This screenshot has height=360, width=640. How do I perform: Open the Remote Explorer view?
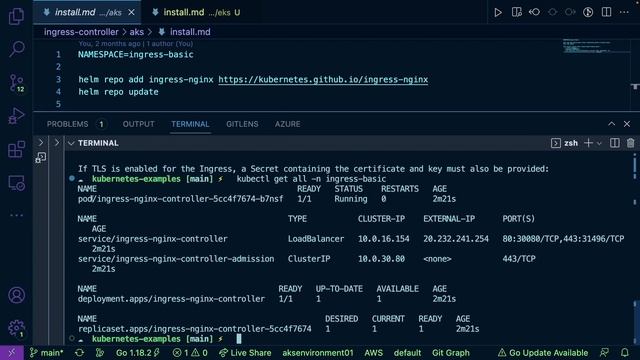16,183
